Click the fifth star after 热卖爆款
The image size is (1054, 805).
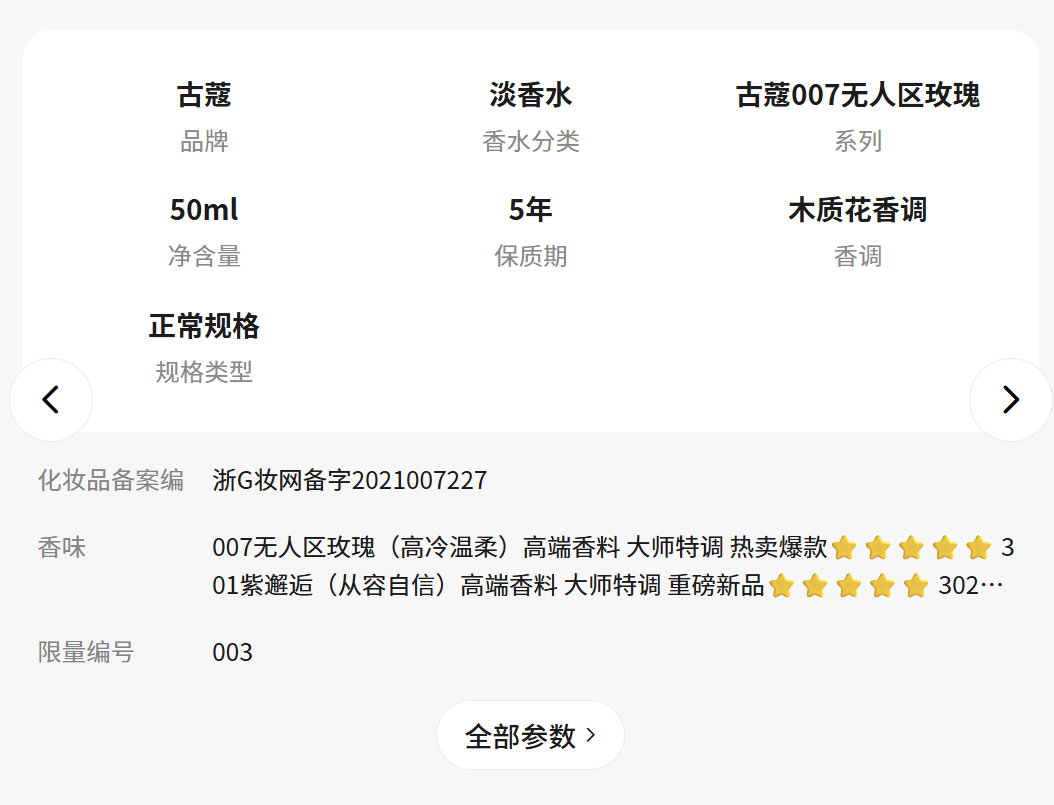click(x=978, y=548)
